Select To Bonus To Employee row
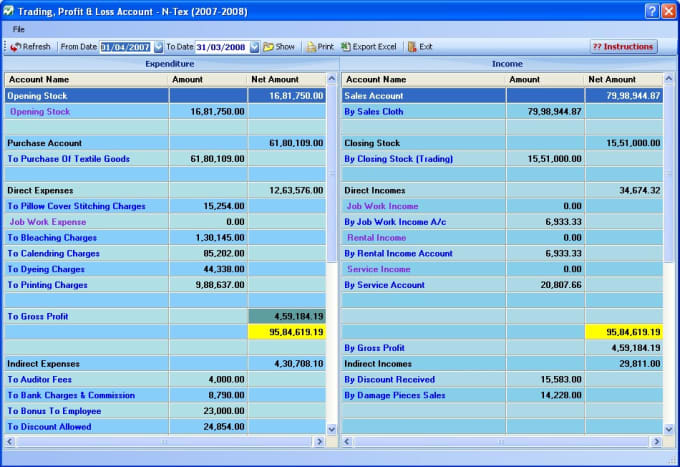This screenshot has height=467, width=680. click(165, 411)
